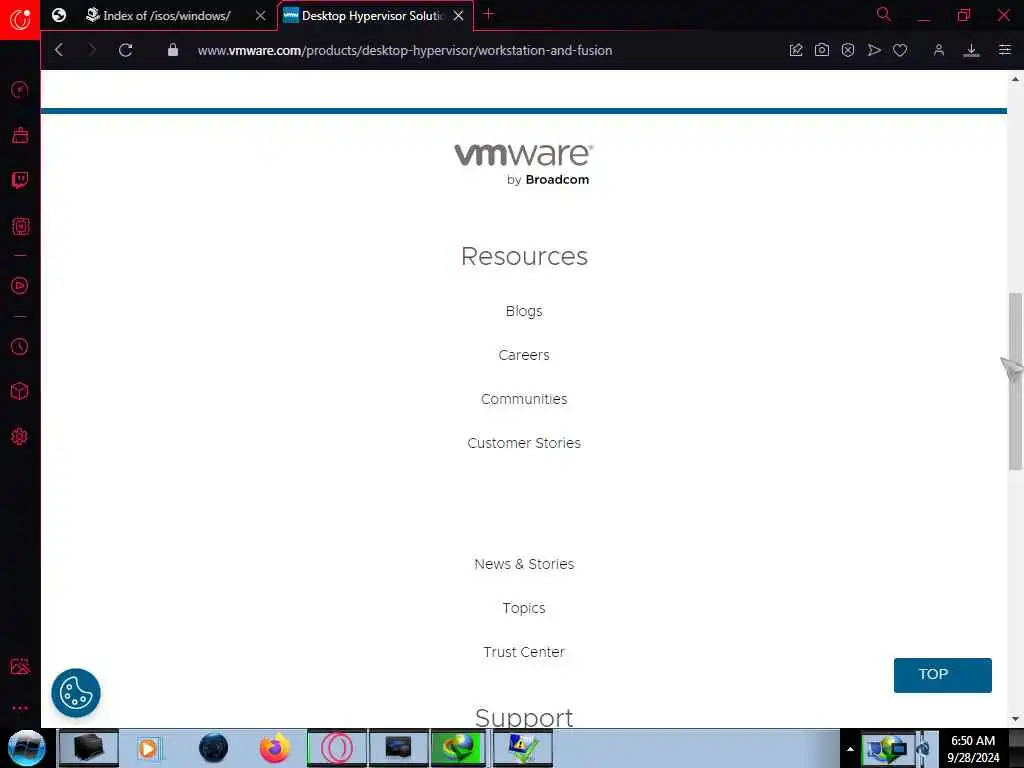Screen dimensions: 1024x768
Task: Click the forward navigation arrow
Action: pyautogui.click(x=92, y=50)
